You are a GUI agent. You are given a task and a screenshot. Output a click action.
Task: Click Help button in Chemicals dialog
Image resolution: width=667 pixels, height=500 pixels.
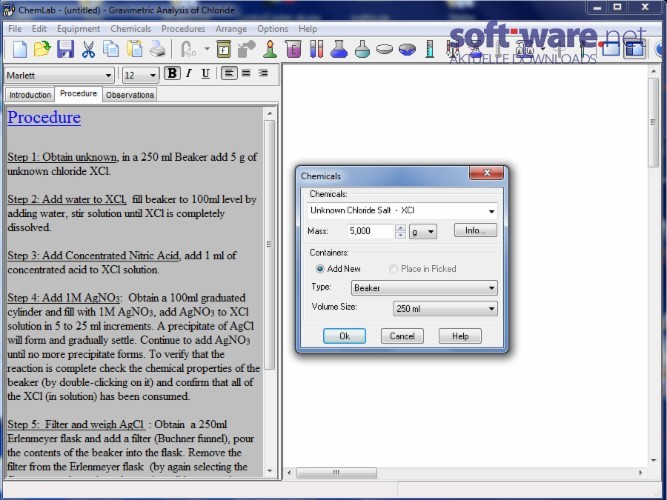coord(460,336)
